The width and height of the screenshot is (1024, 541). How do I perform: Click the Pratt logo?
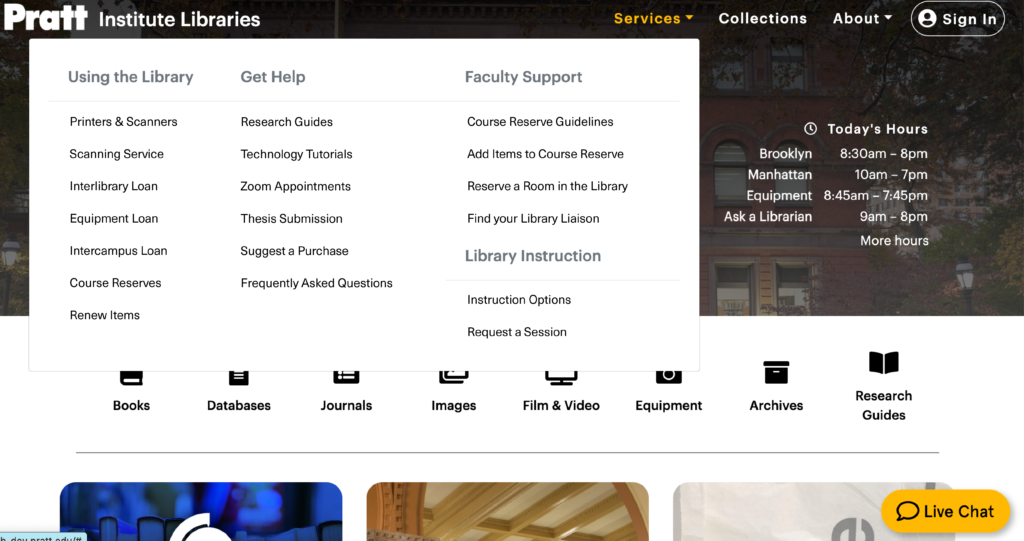pos(46,17)
